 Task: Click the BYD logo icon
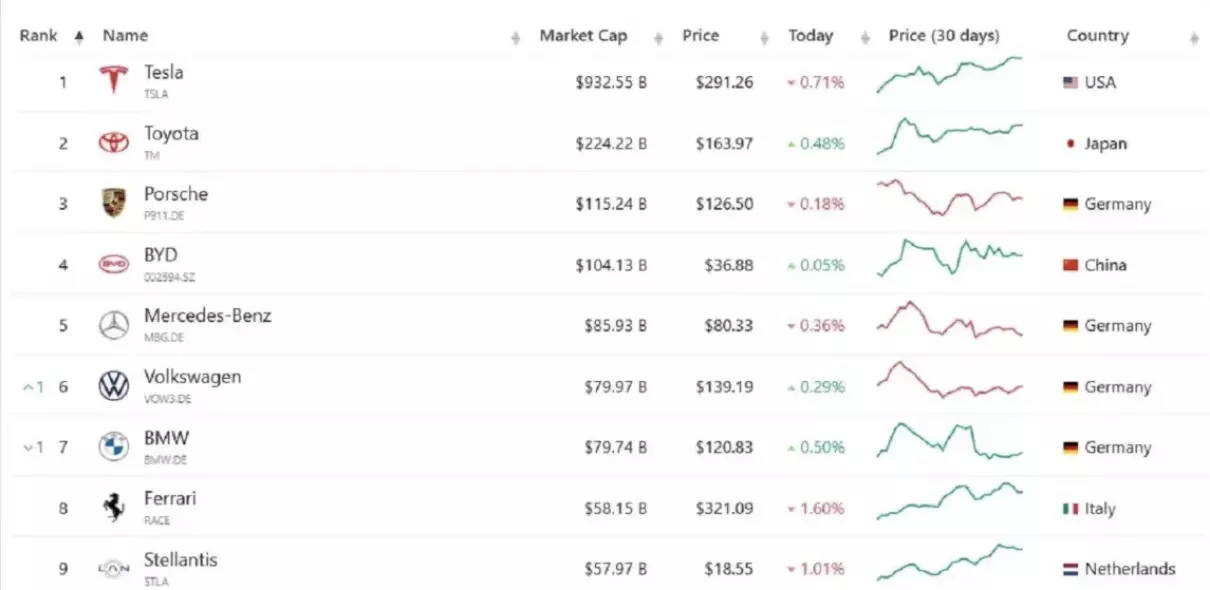click(113, 264)
